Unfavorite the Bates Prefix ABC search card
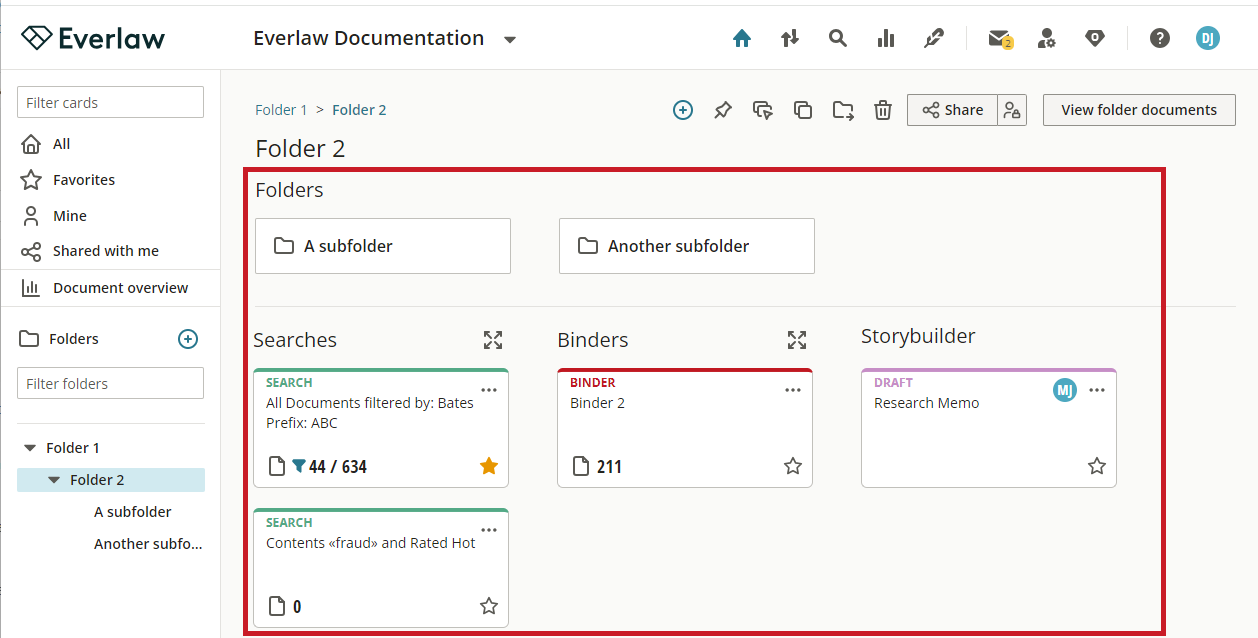 pyautogui.click(x=489, y=466)
